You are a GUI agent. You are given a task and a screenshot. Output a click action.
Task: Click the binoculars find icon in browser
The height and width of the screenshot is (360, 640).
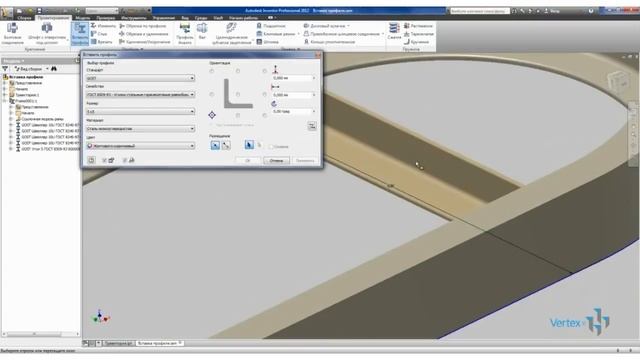coord(54,69)
